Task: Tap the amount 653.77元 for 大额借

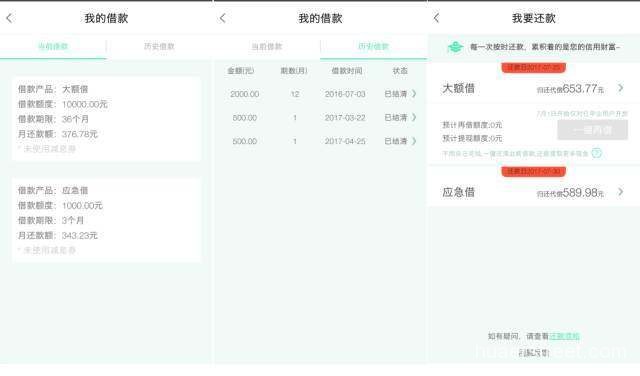Action: coord(583,89)
